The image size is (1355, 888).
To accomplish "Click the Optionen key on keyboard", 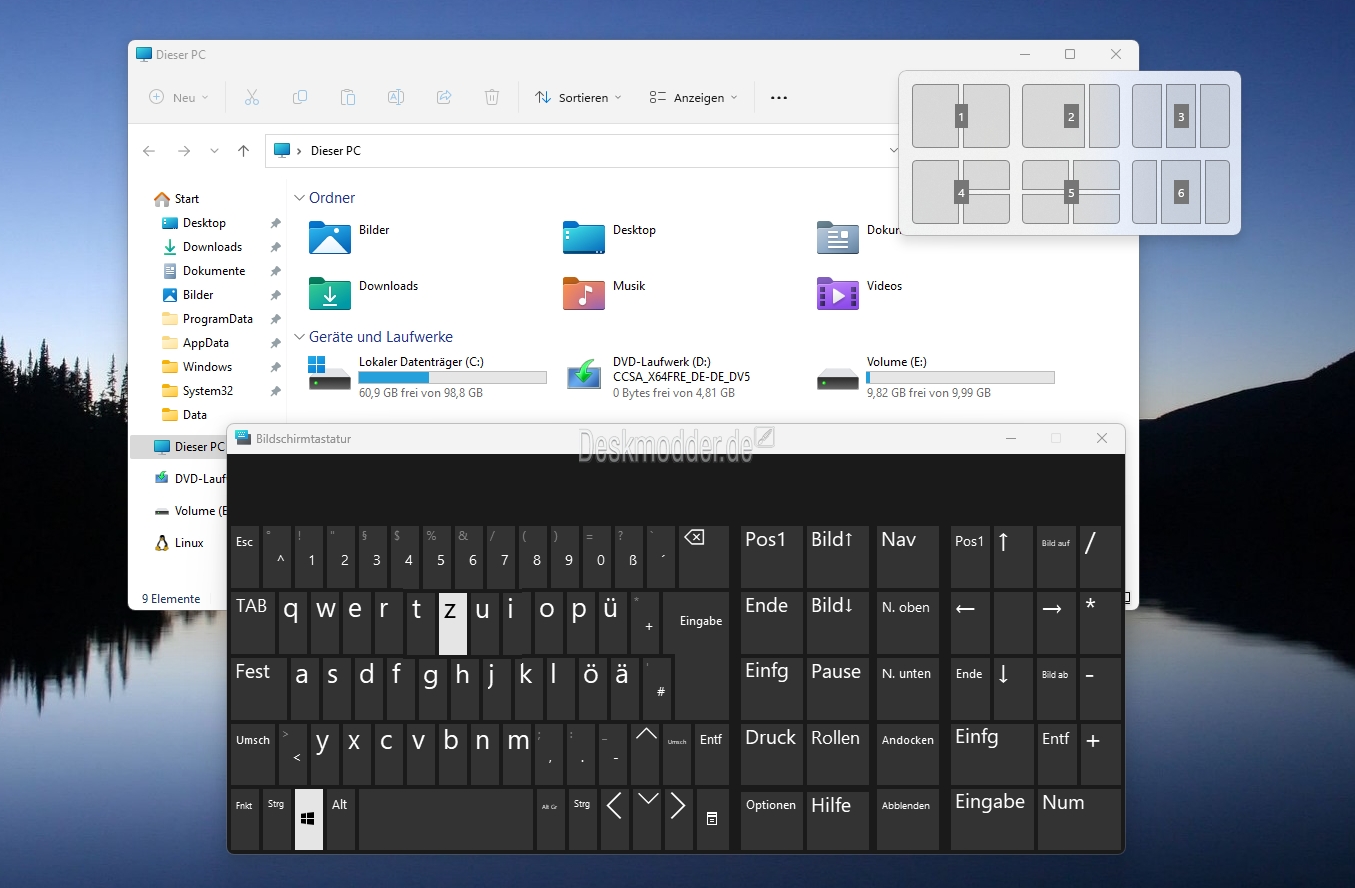I will [772, 819].
